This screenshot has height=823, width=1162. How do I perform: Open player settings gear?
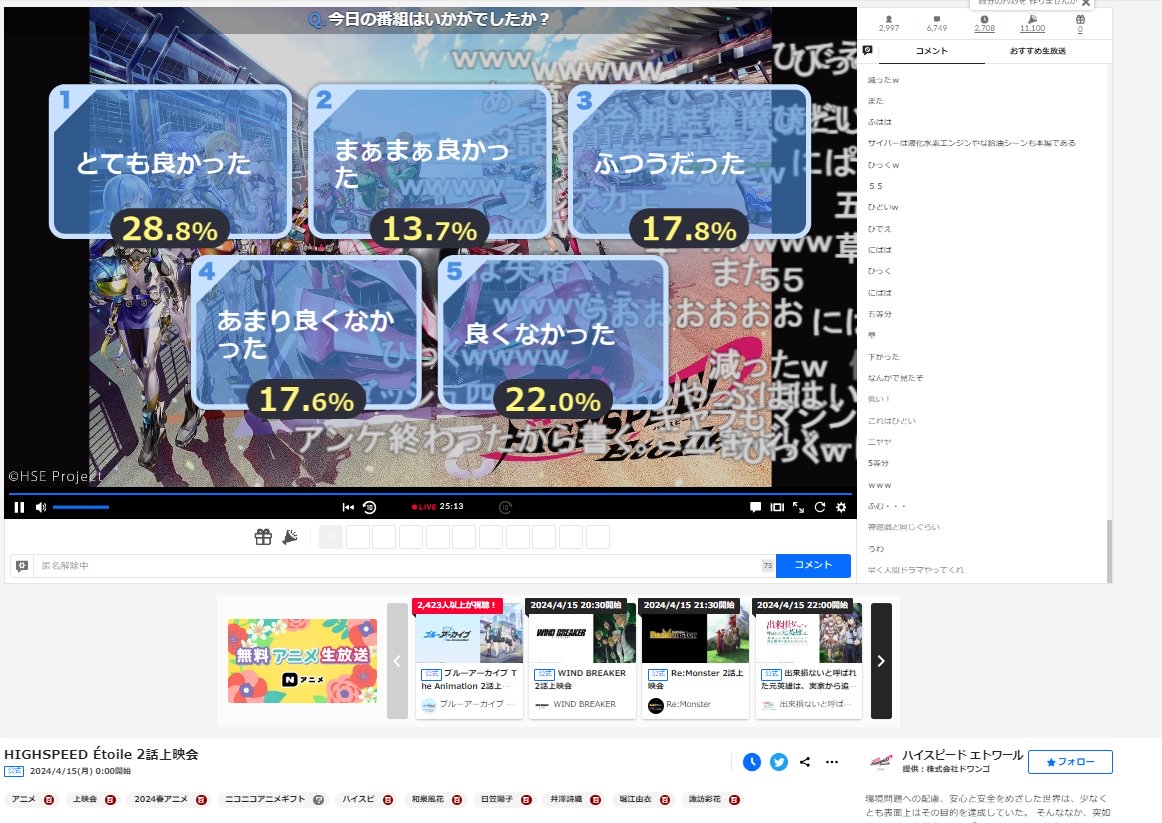click(841, 507)
